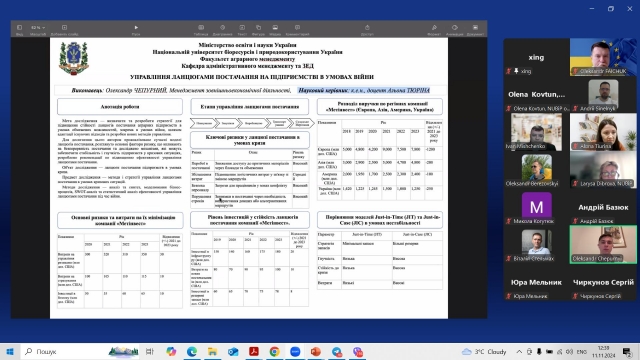Start the slideshow with the Play button
The image size is (640, 360).
(x=136, y=28)
